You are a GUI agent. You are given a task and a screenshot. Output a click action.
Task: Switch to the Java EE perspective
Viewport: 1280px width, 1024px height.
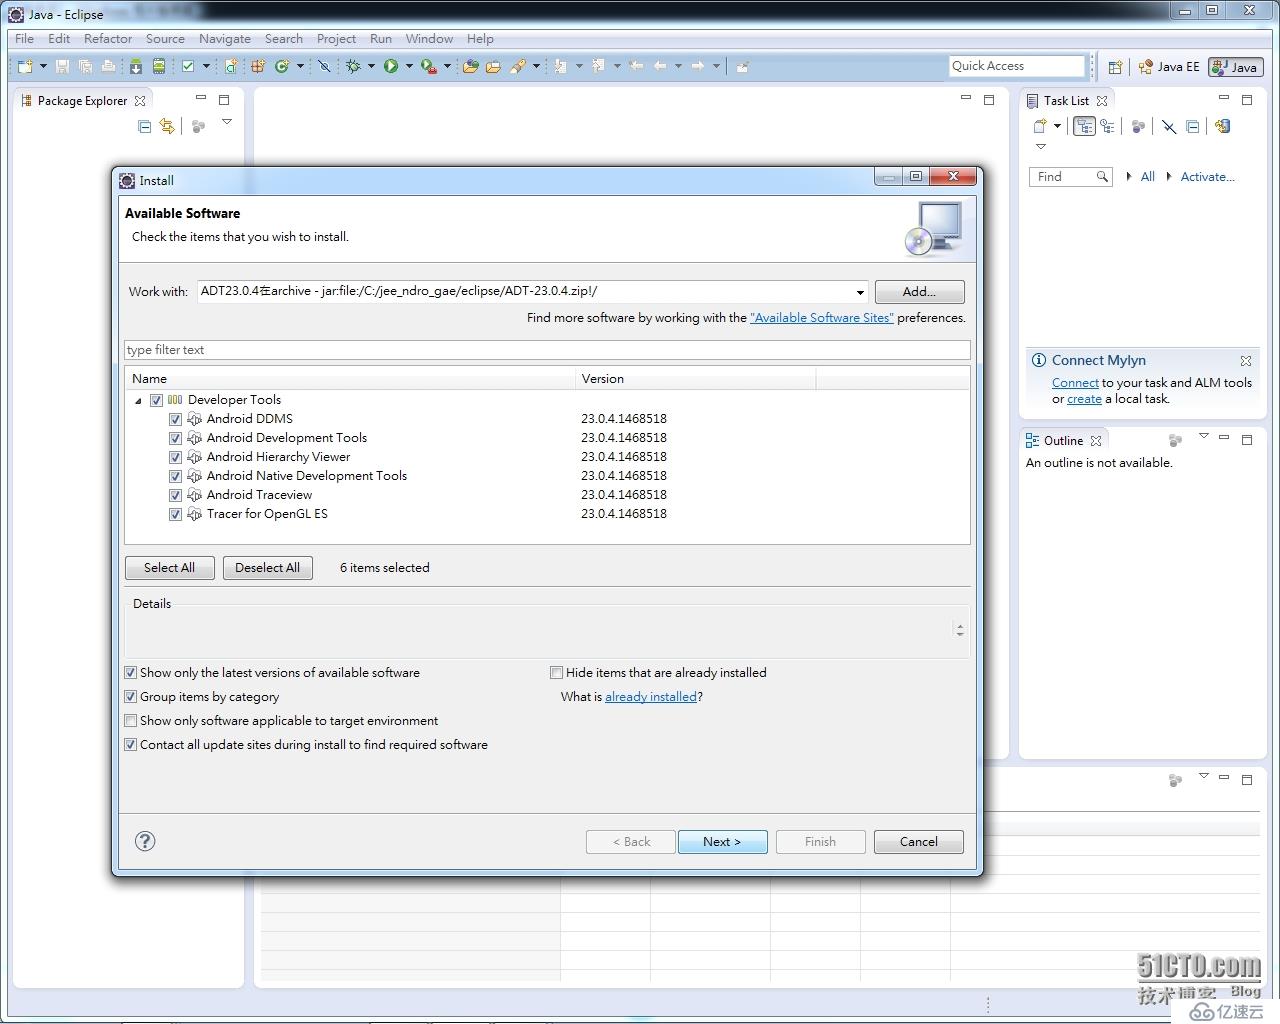pyautogui.click(x=1169, y=67)
